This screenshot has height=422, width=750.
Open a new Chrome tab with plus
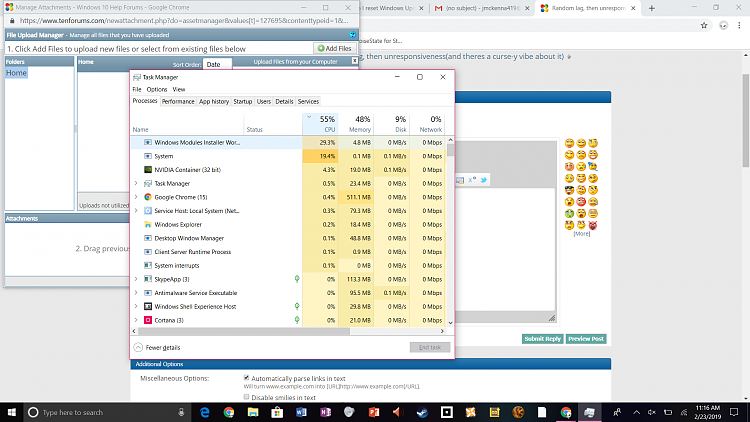(651, 8)
